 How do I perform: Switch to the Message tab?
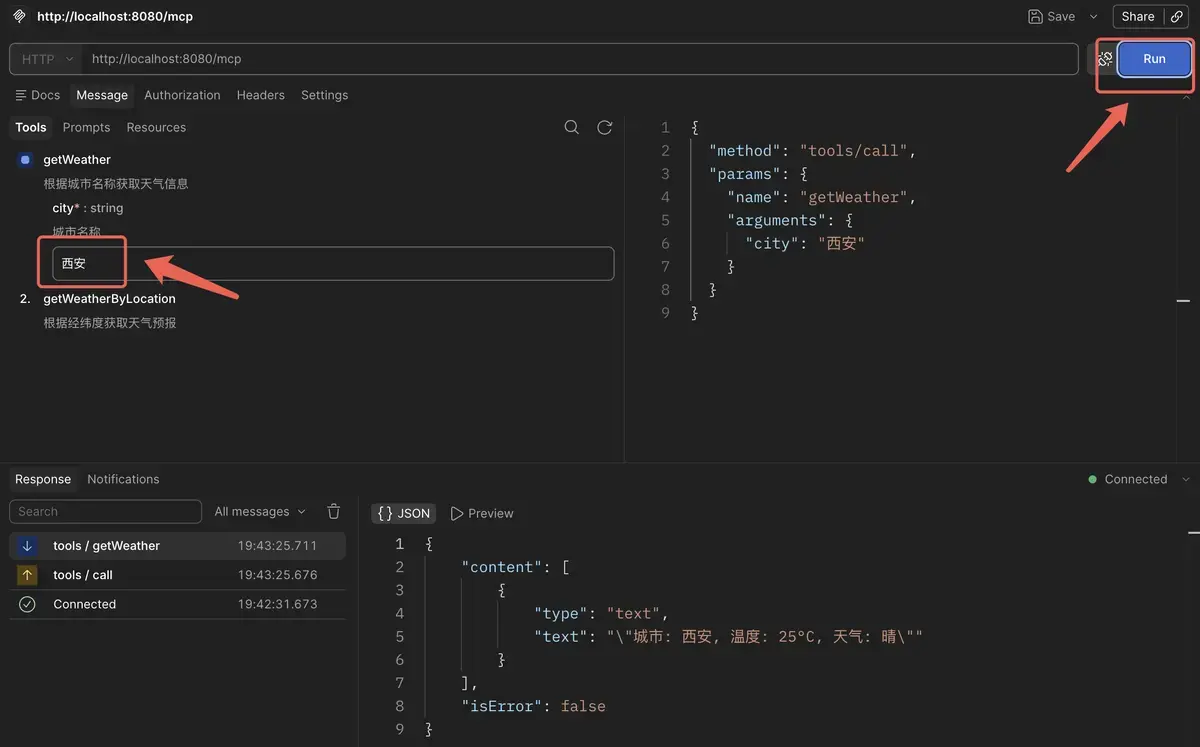click(102, 95)
